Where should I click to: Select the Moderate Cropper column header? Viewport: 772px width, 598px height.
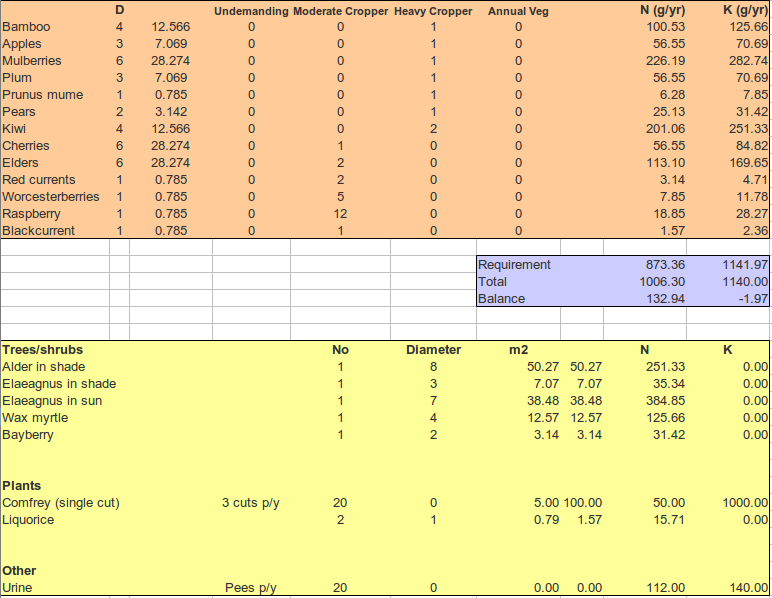(340, 11)
